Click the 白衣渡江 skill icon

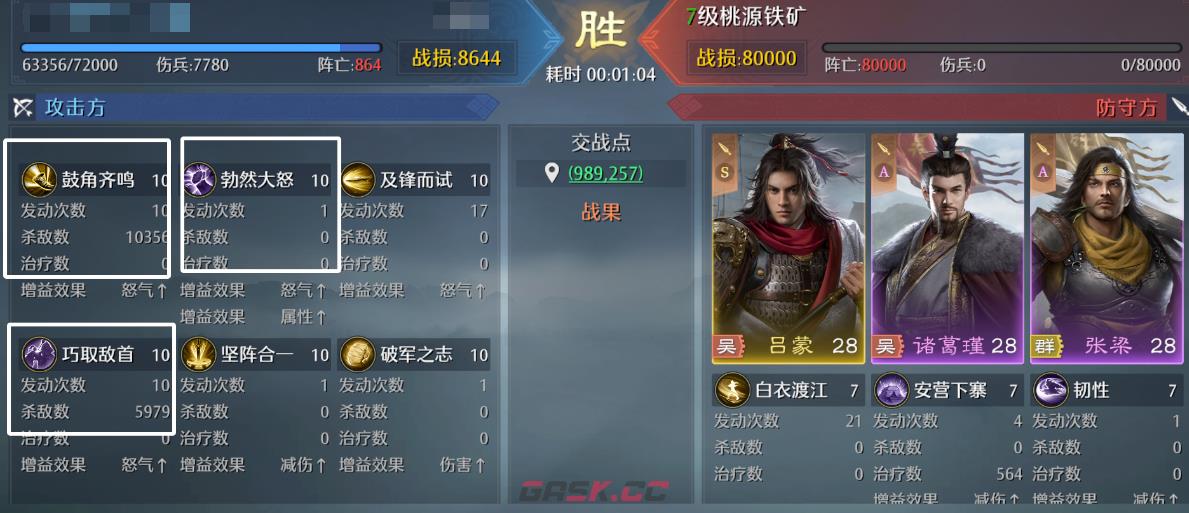[732, 390]
